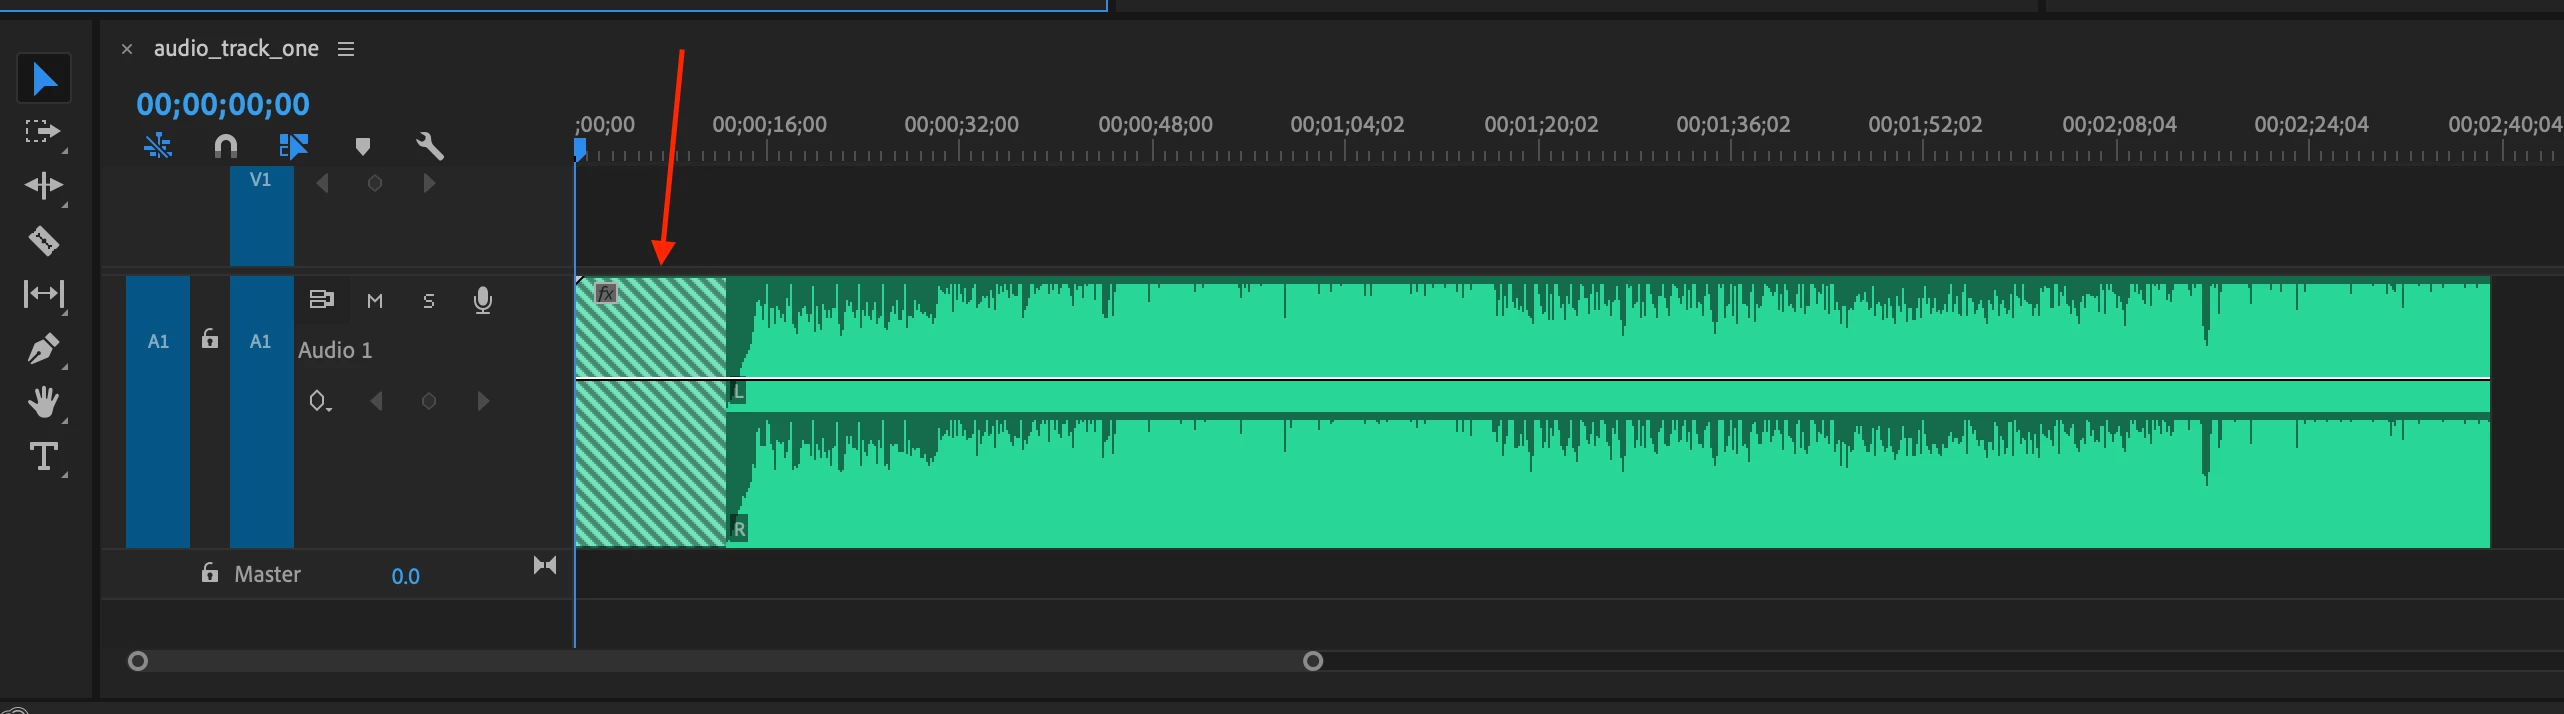Toggle Linked Selection icon
Viewport: 2564px width, 714px height.
pyautogui.click(x=293, y=147)
